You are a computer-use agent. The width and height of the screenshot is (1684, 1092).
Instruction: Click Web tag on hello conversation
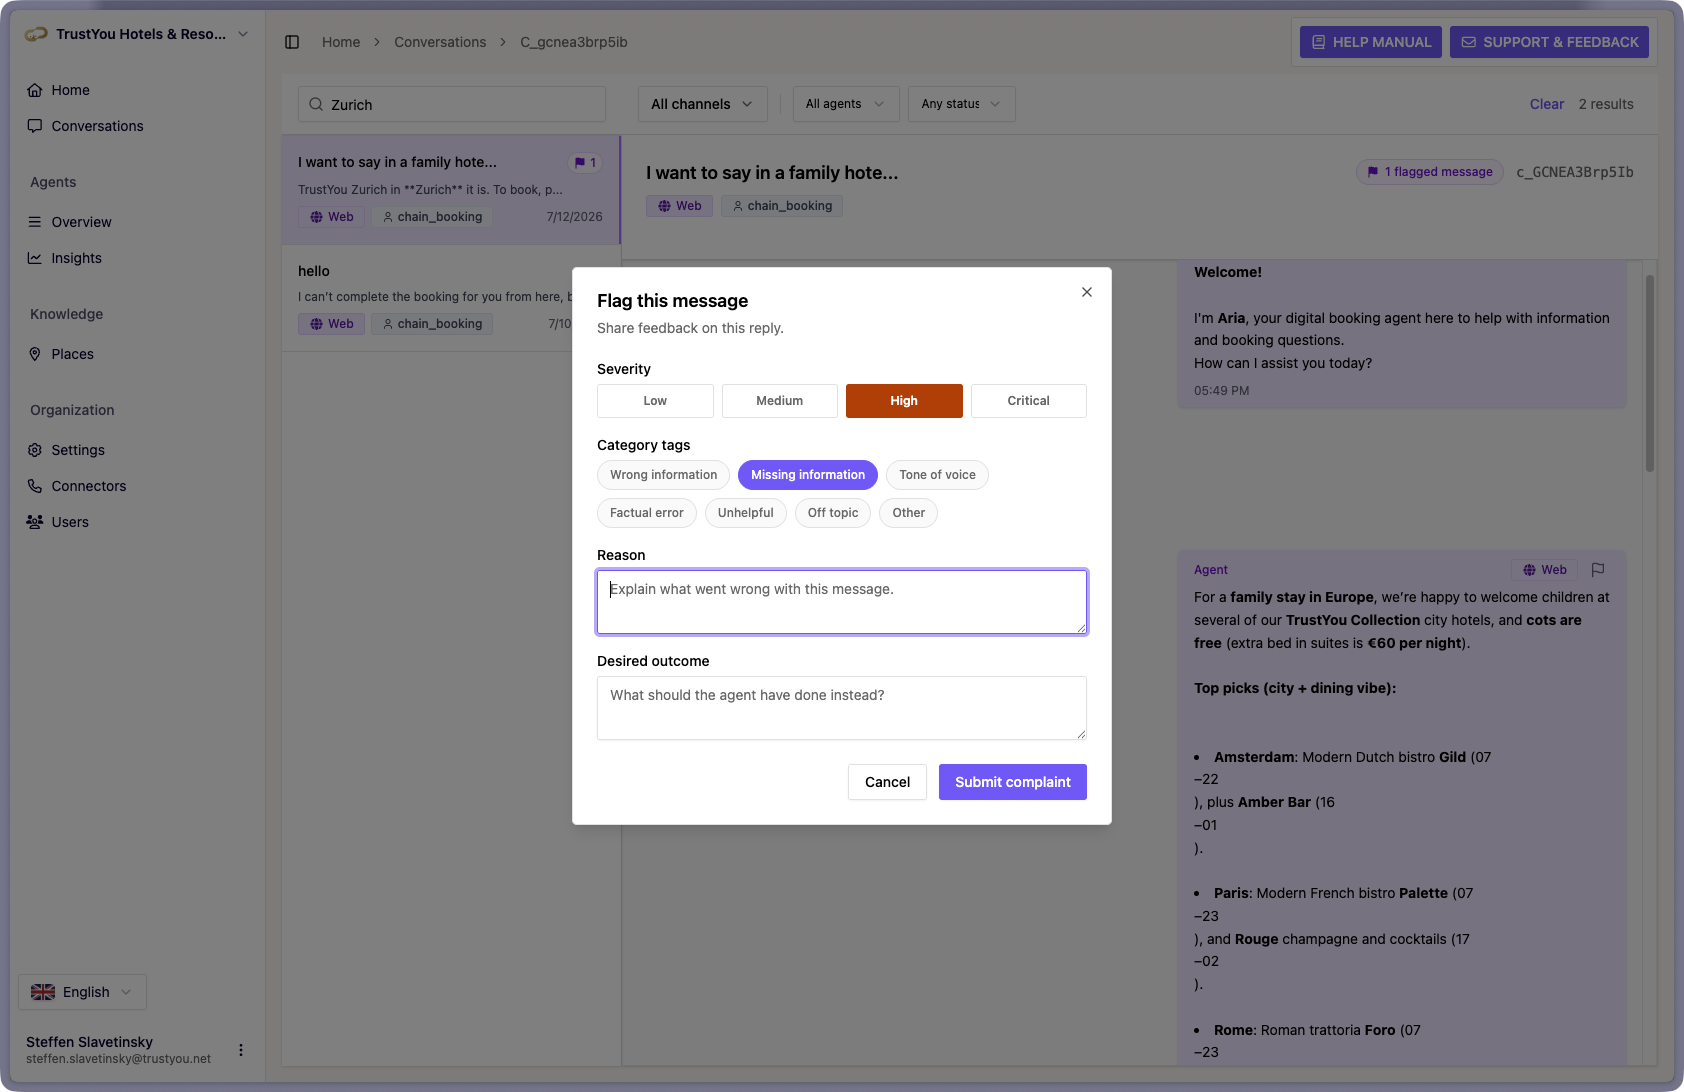pos(331,324)
